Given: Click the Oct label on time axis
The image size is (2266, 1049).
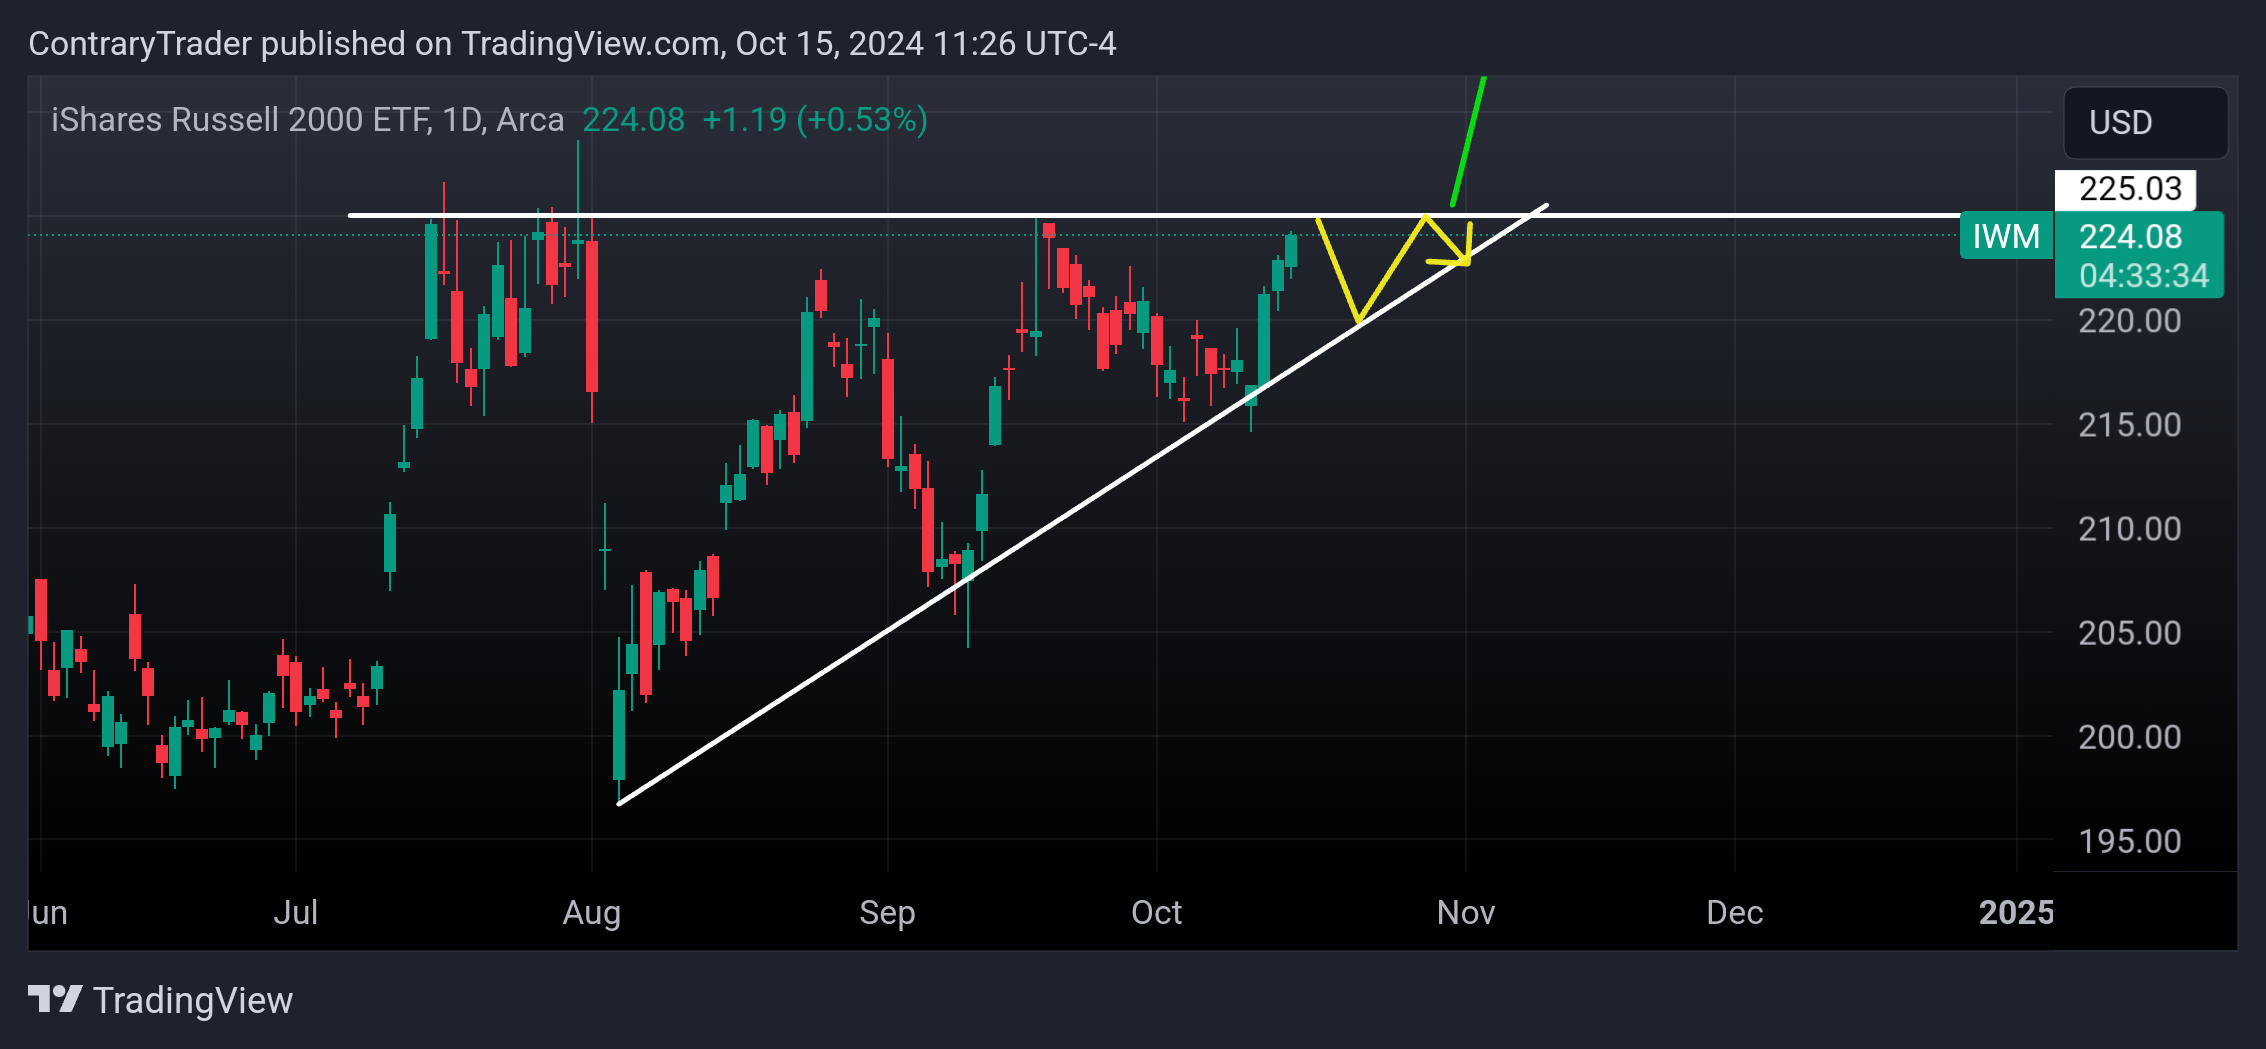Looking at the screenshot, I should tap(1156, 912).
